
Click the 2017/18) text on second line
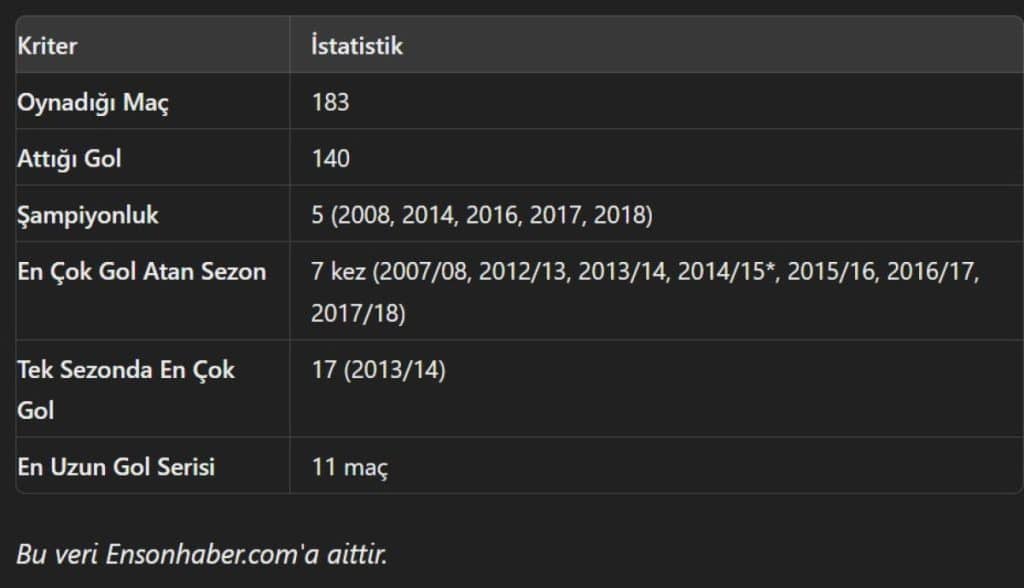(x=359, y=313)
